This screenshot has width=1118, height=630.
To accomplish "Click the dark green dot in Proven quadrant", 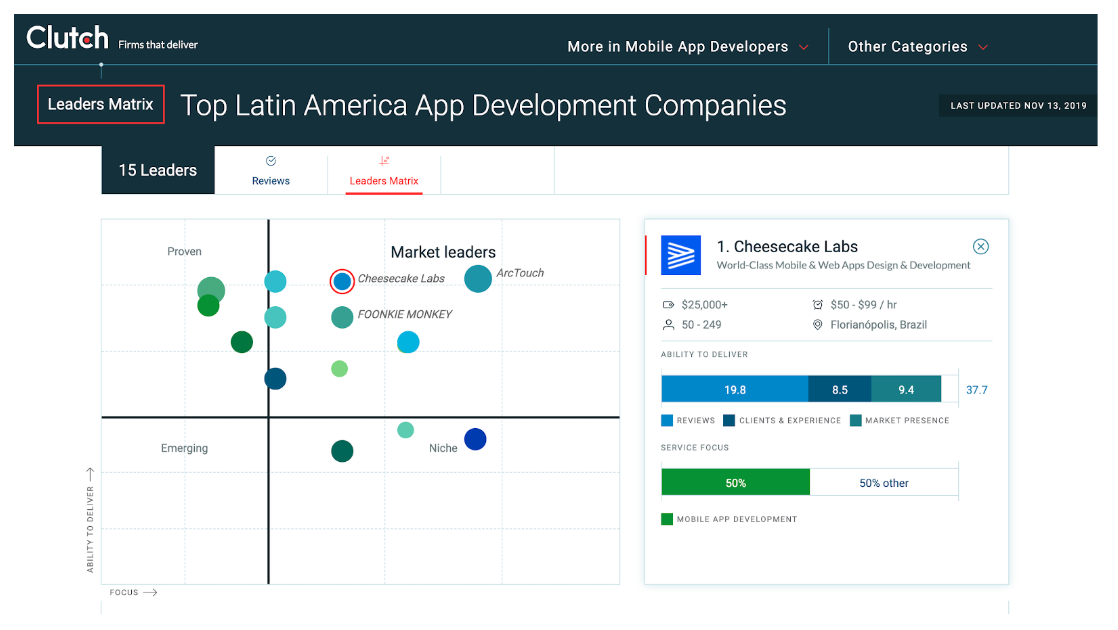I will pyautogui.click(x=242, y=342).
